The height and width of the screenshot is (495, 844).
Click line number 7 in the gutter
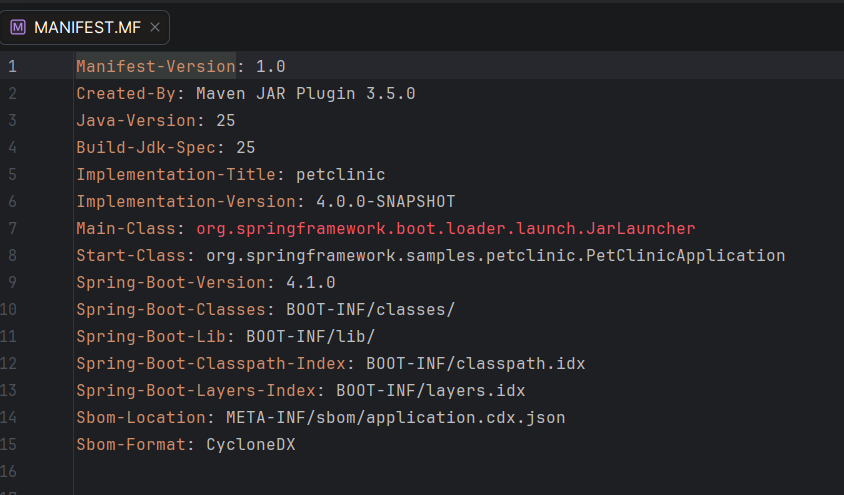click(12, 229)
